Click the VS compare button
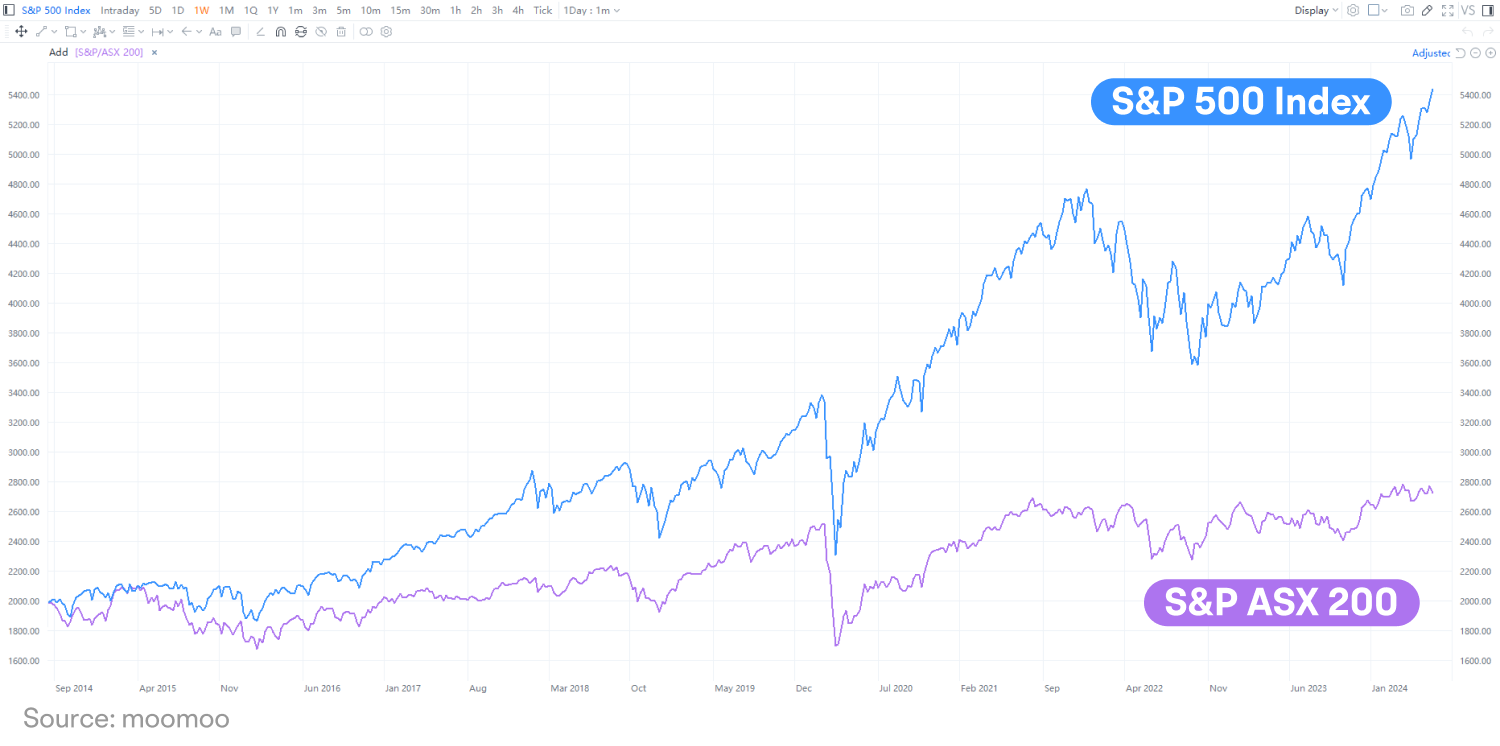Image resolution: width=1500 pixels, height=746 pixels. pos(1468,10)
